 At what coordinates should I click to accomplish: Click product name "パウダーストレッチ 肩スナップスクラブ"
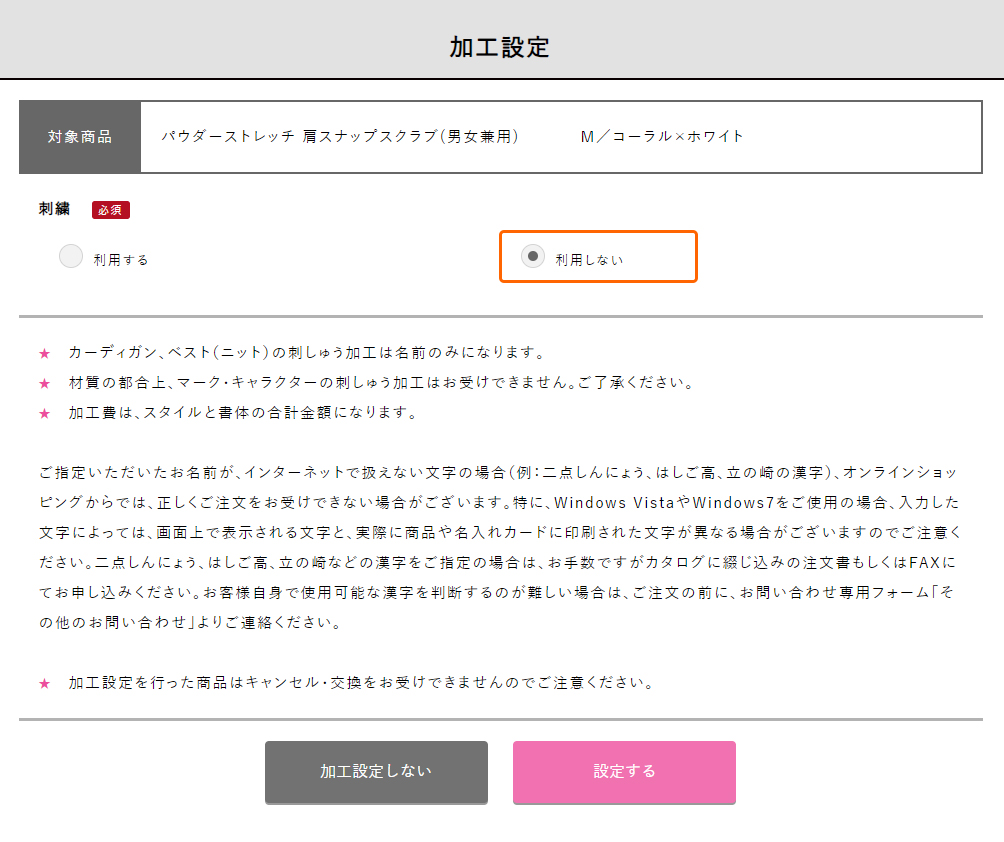tap(340, 137)
